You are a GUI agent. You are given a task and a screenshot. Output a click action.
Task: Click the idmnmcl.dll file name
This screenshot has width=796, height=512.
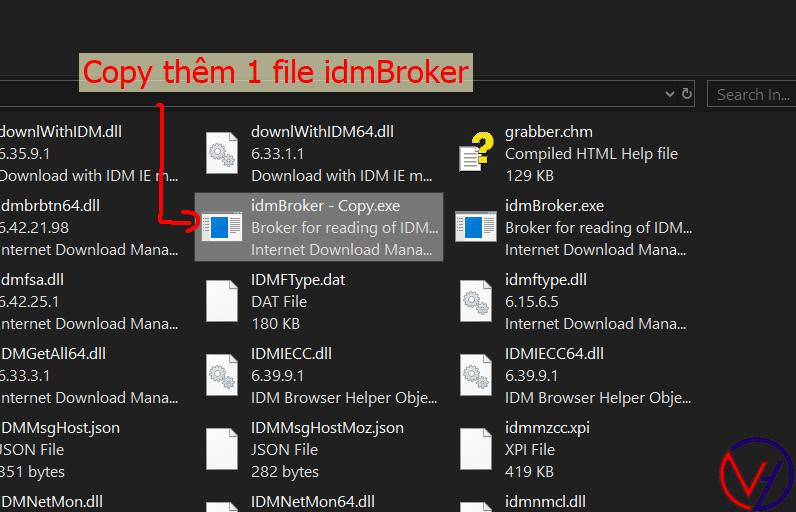tap(545, 501)
